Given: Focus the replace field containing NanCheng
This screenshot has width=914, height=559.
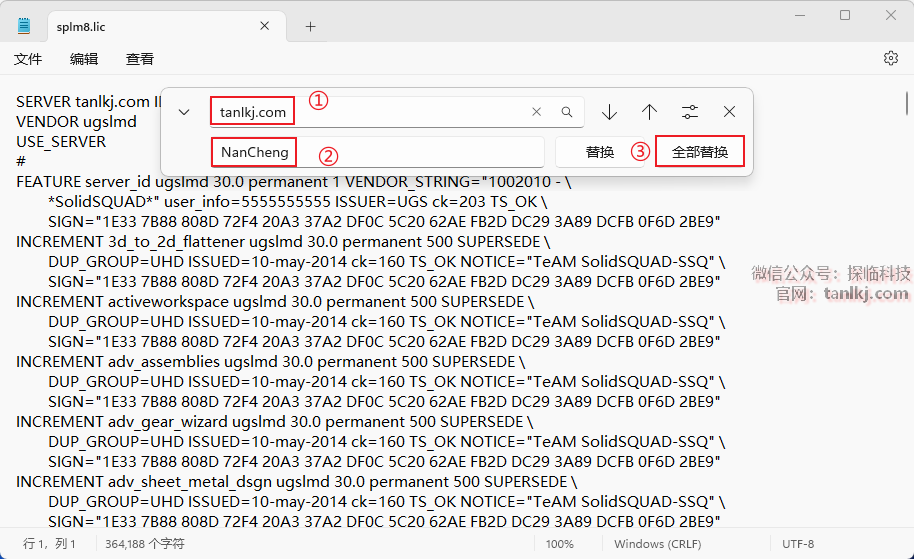Looking at the screenshot, I should pos(400,152).
